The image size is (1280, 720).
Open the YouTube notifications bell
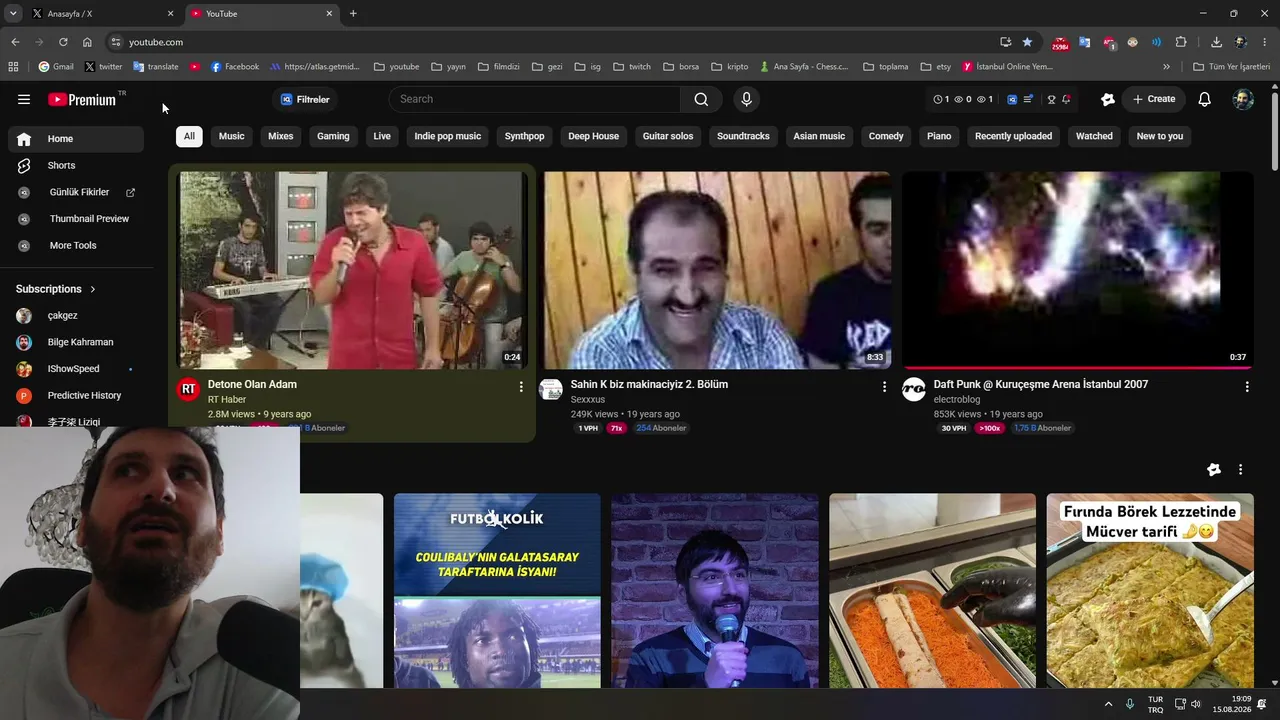point(1205,99)
